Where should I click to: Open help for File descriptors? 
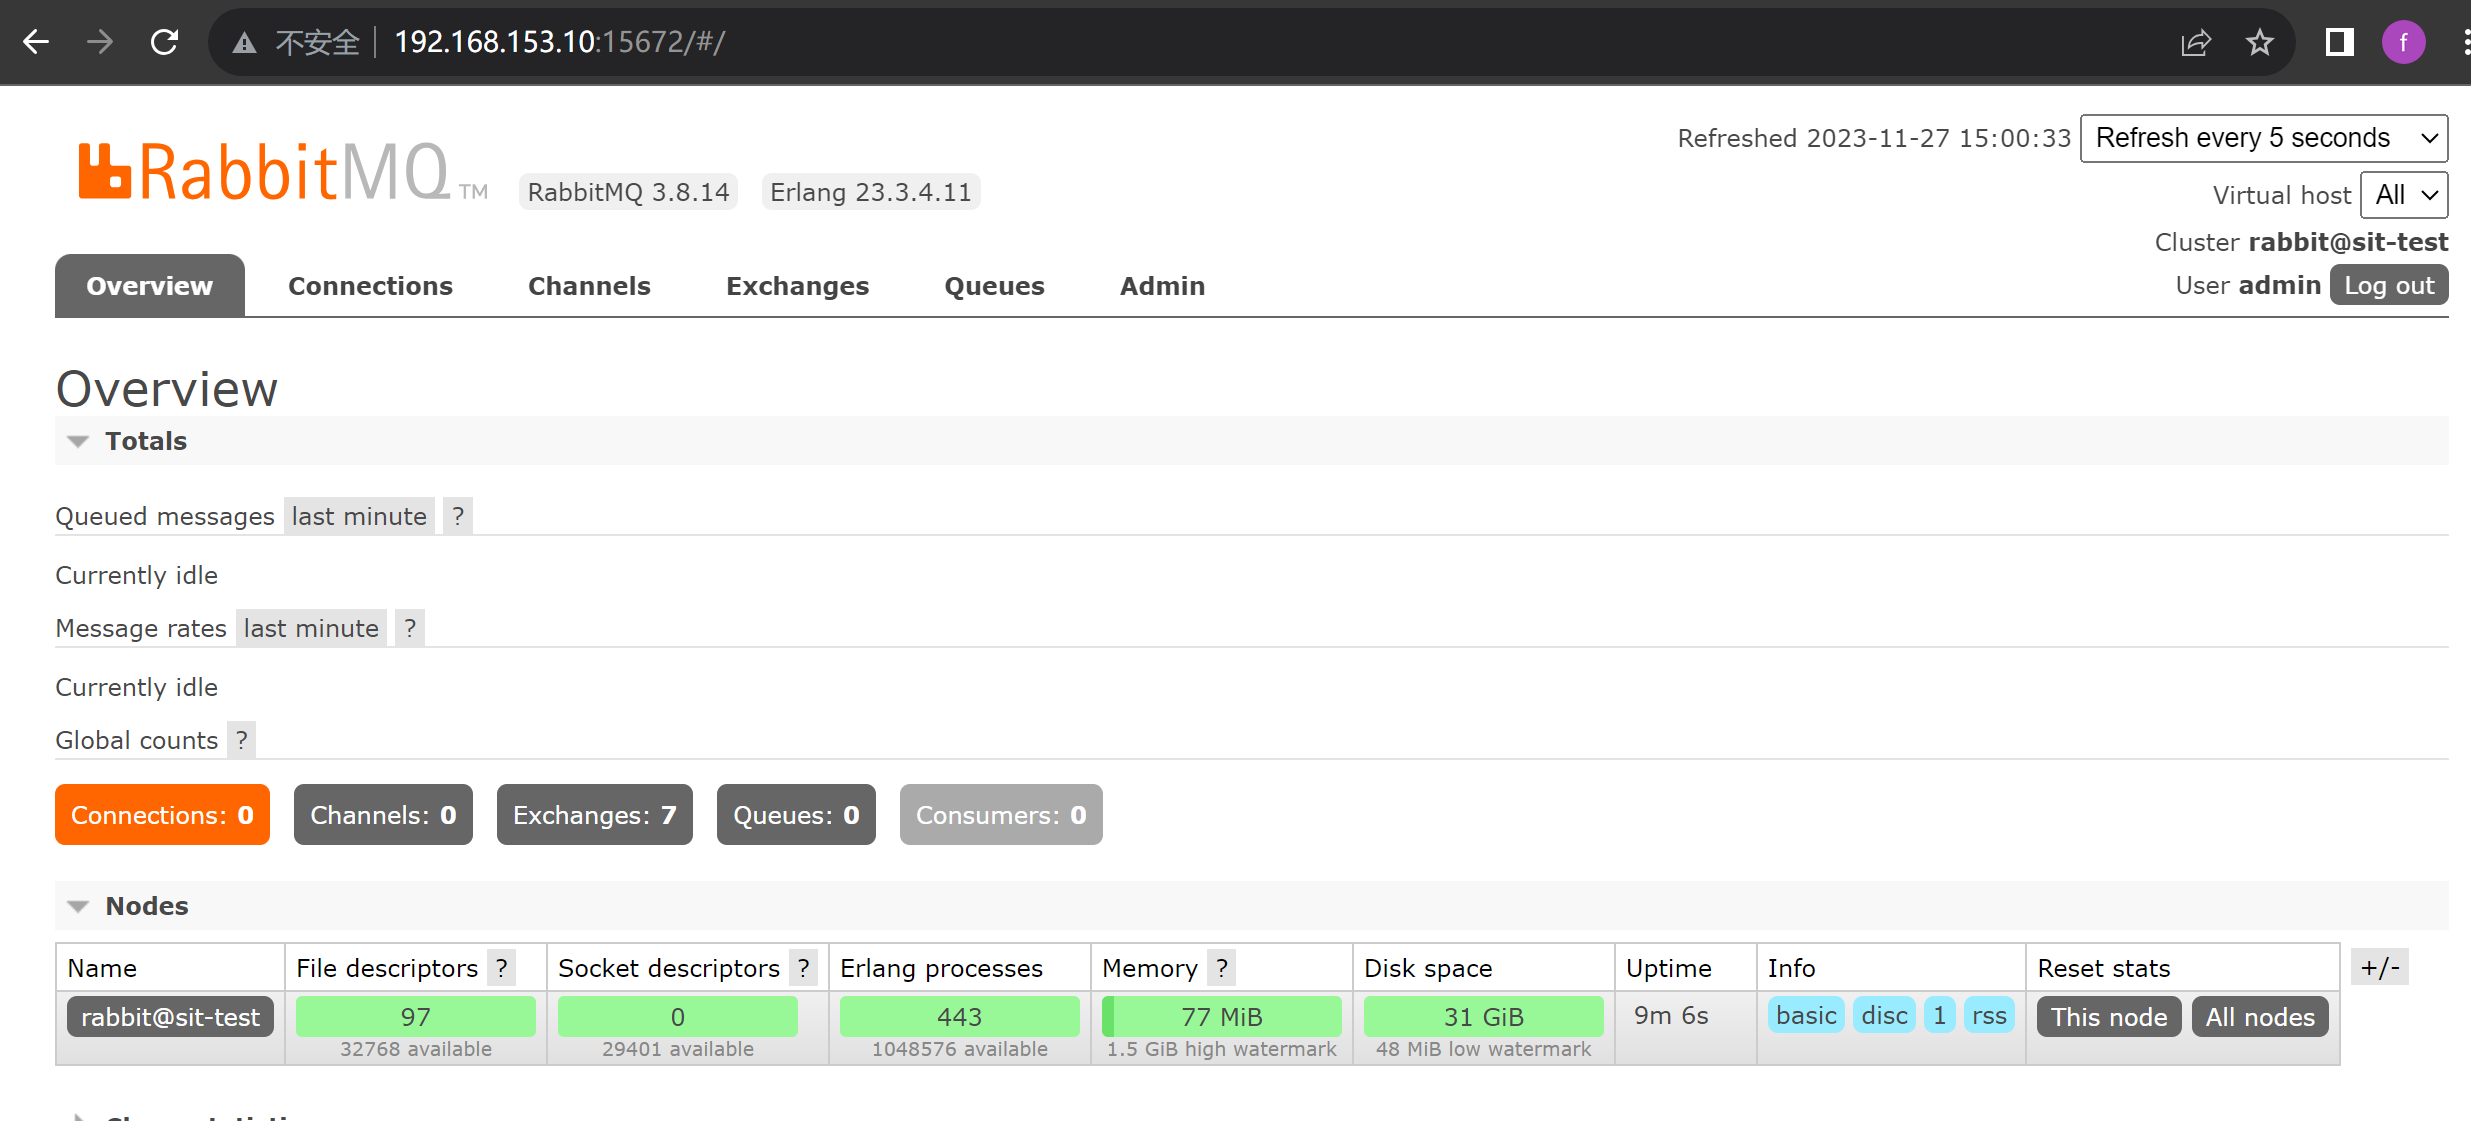coord(502,968)
